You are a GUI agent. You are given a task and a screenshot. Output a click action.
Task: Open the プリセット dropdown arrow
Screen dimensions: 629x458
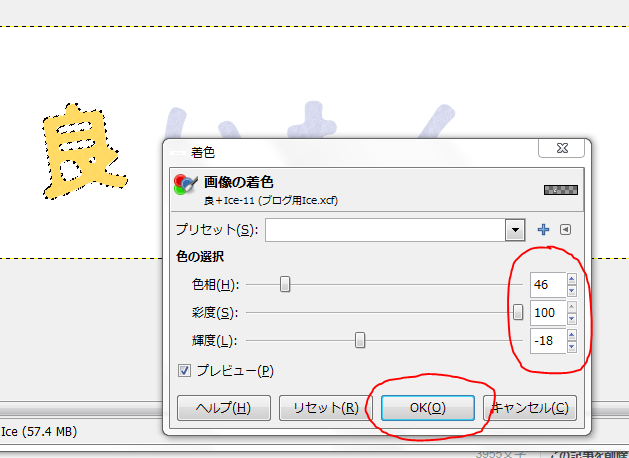(x=515, y=230)
